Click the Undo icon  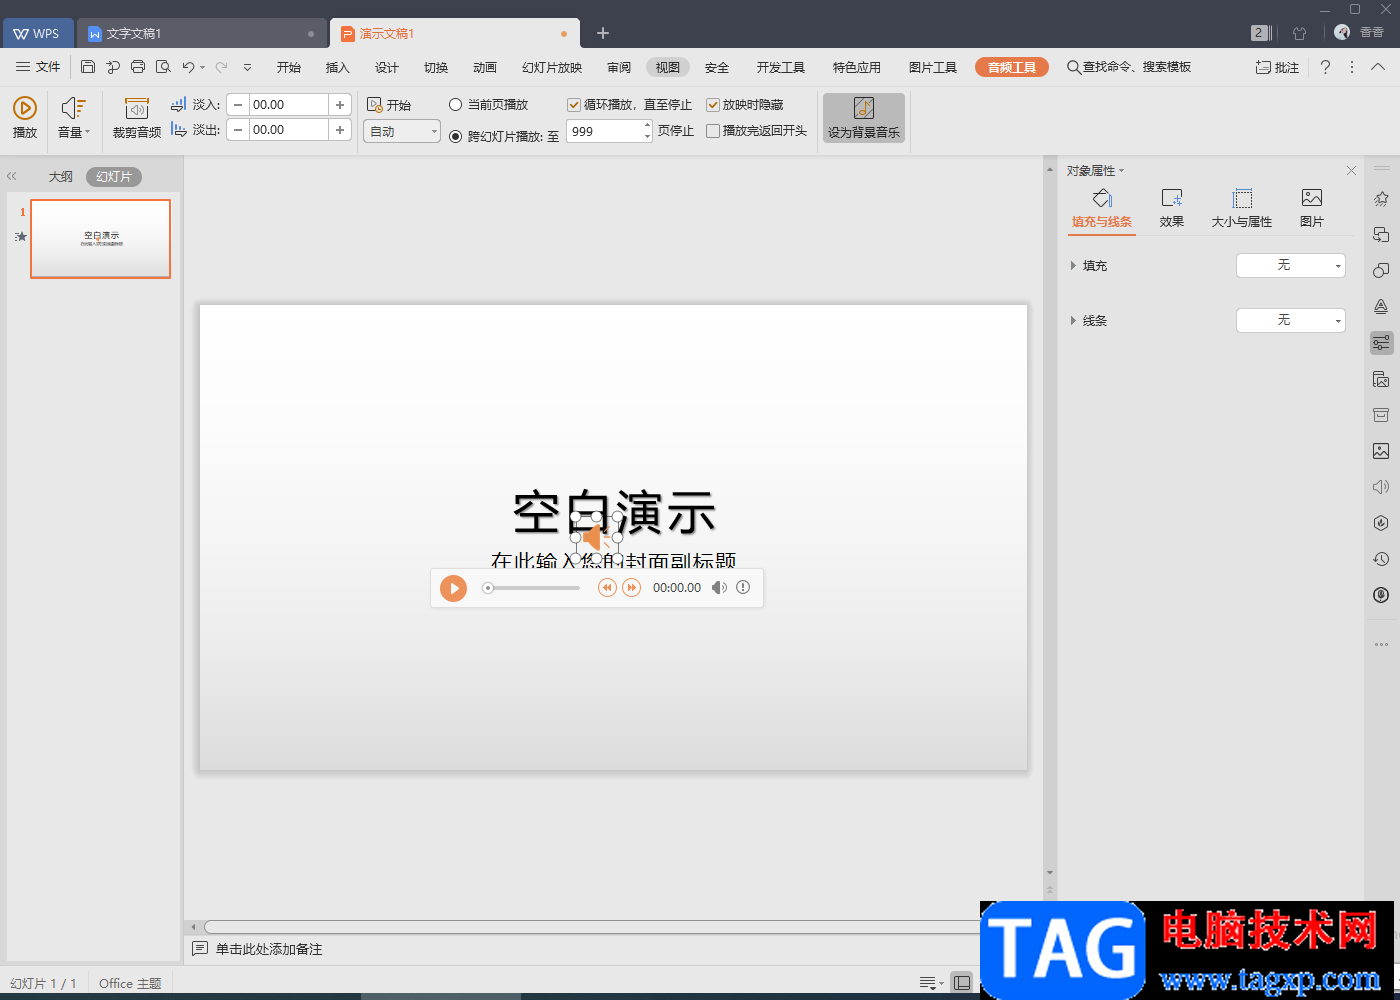point(188,67)
